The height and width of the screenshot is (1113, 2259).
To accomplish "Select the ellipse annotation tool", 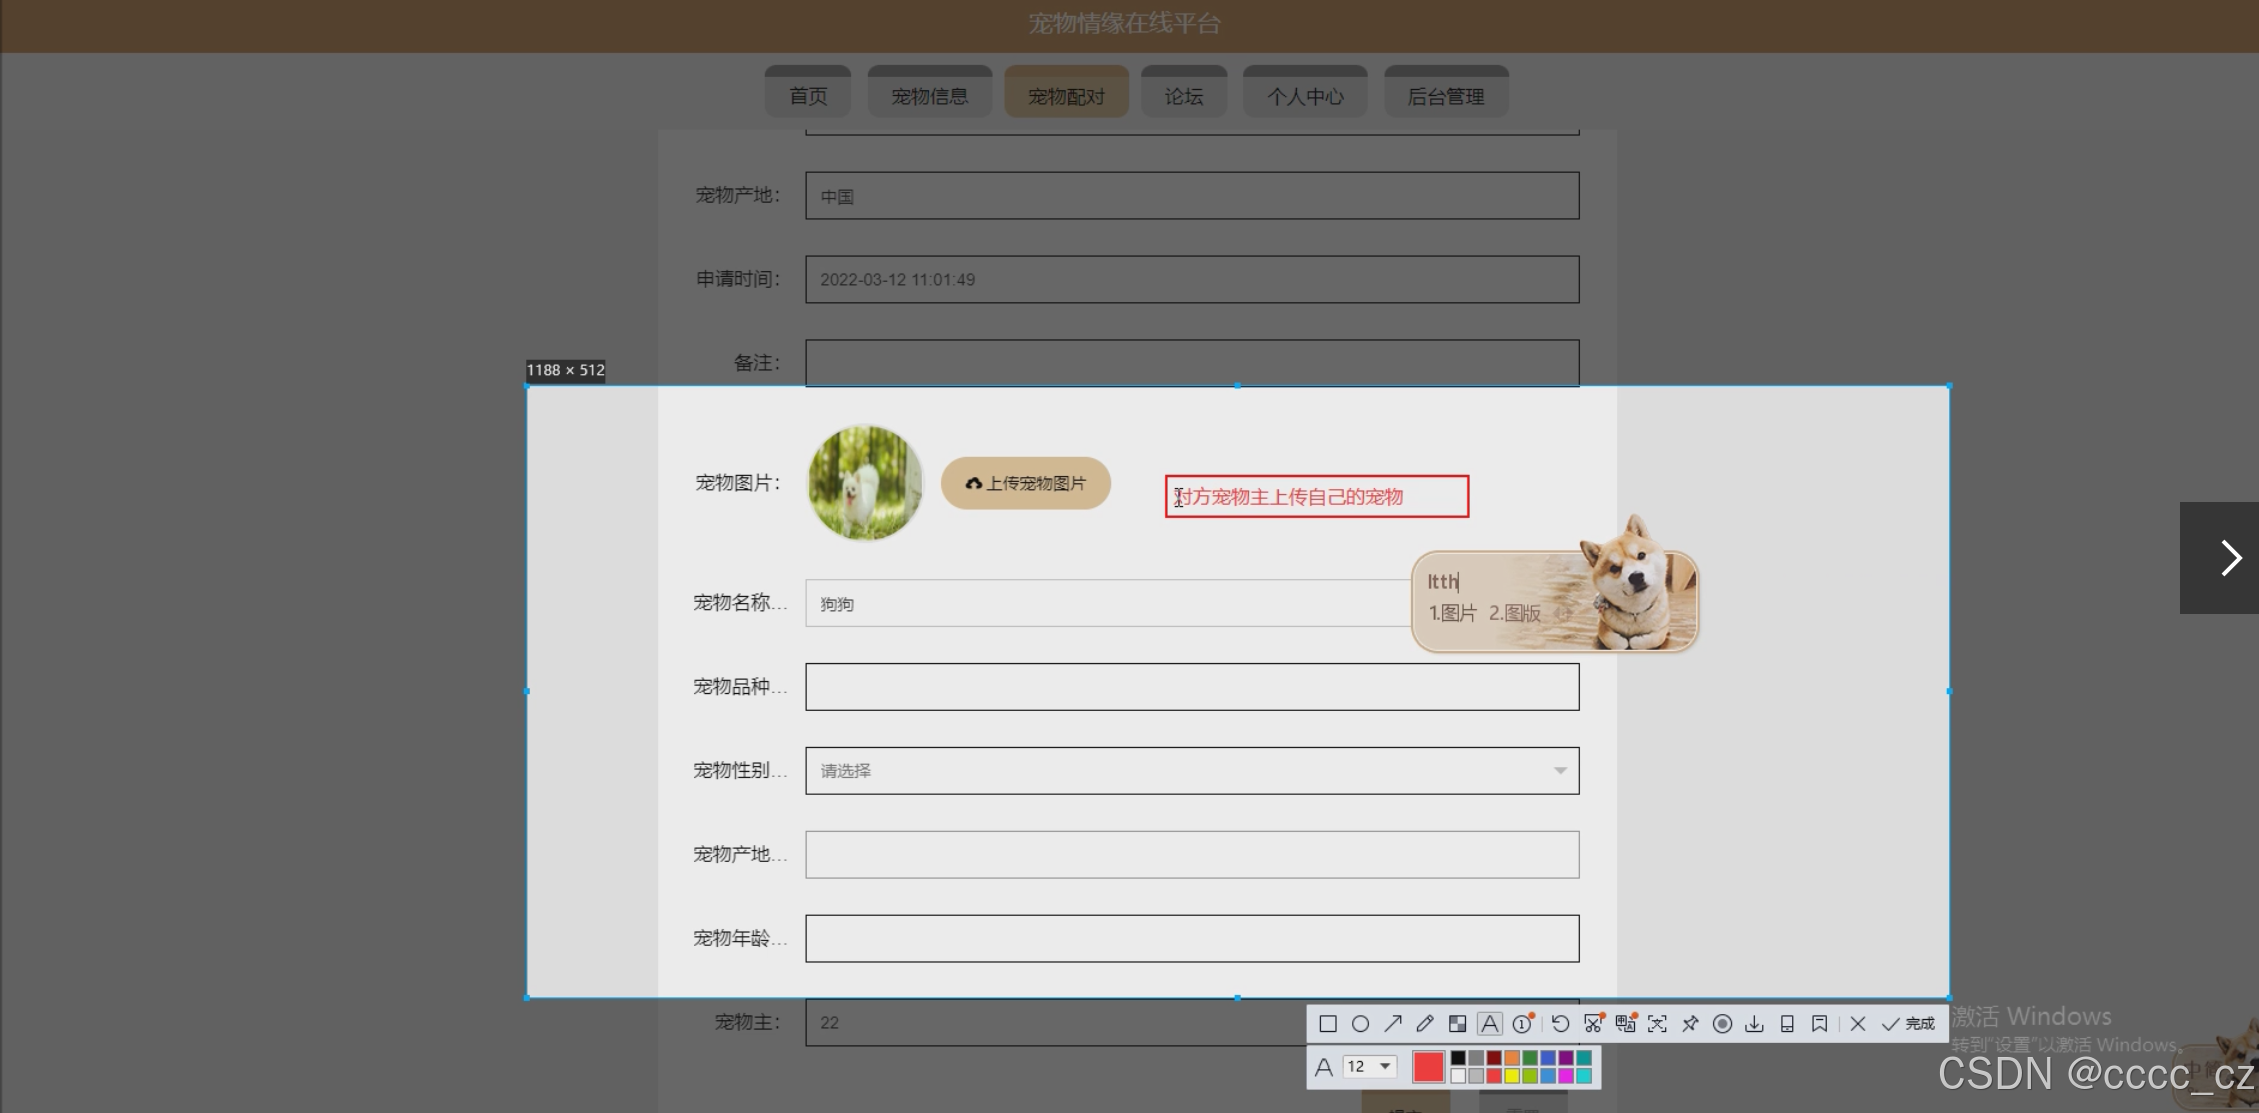I will click(x=1360, y=1024).
